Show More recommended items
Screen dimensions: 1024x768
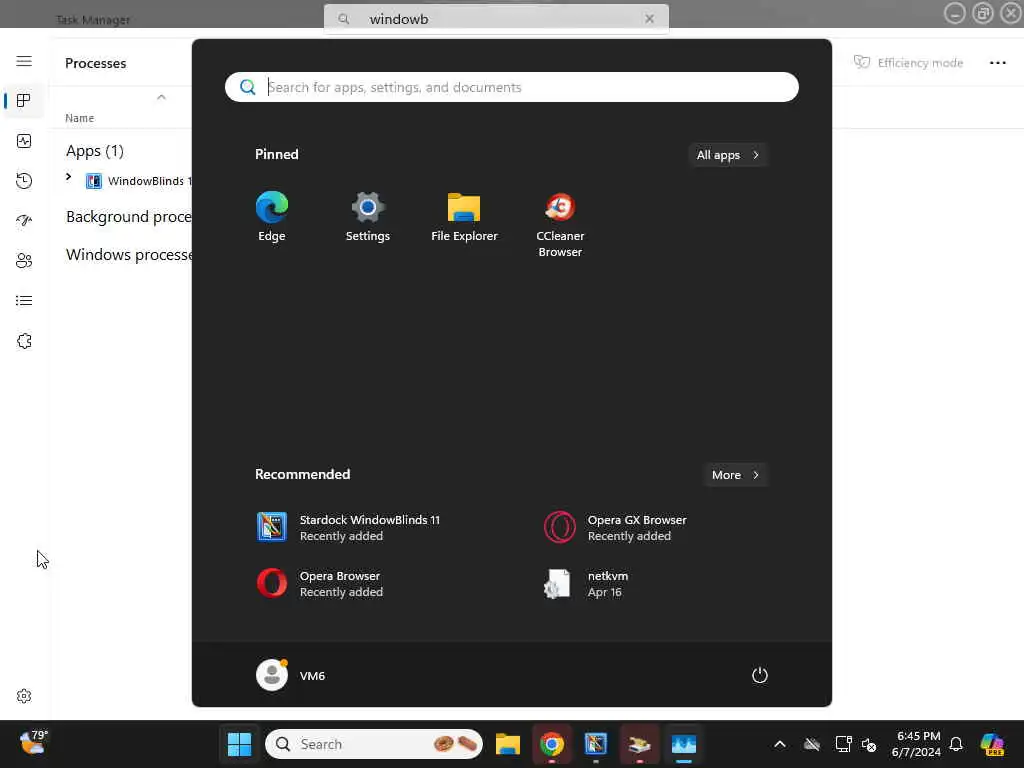click(735, 475)
